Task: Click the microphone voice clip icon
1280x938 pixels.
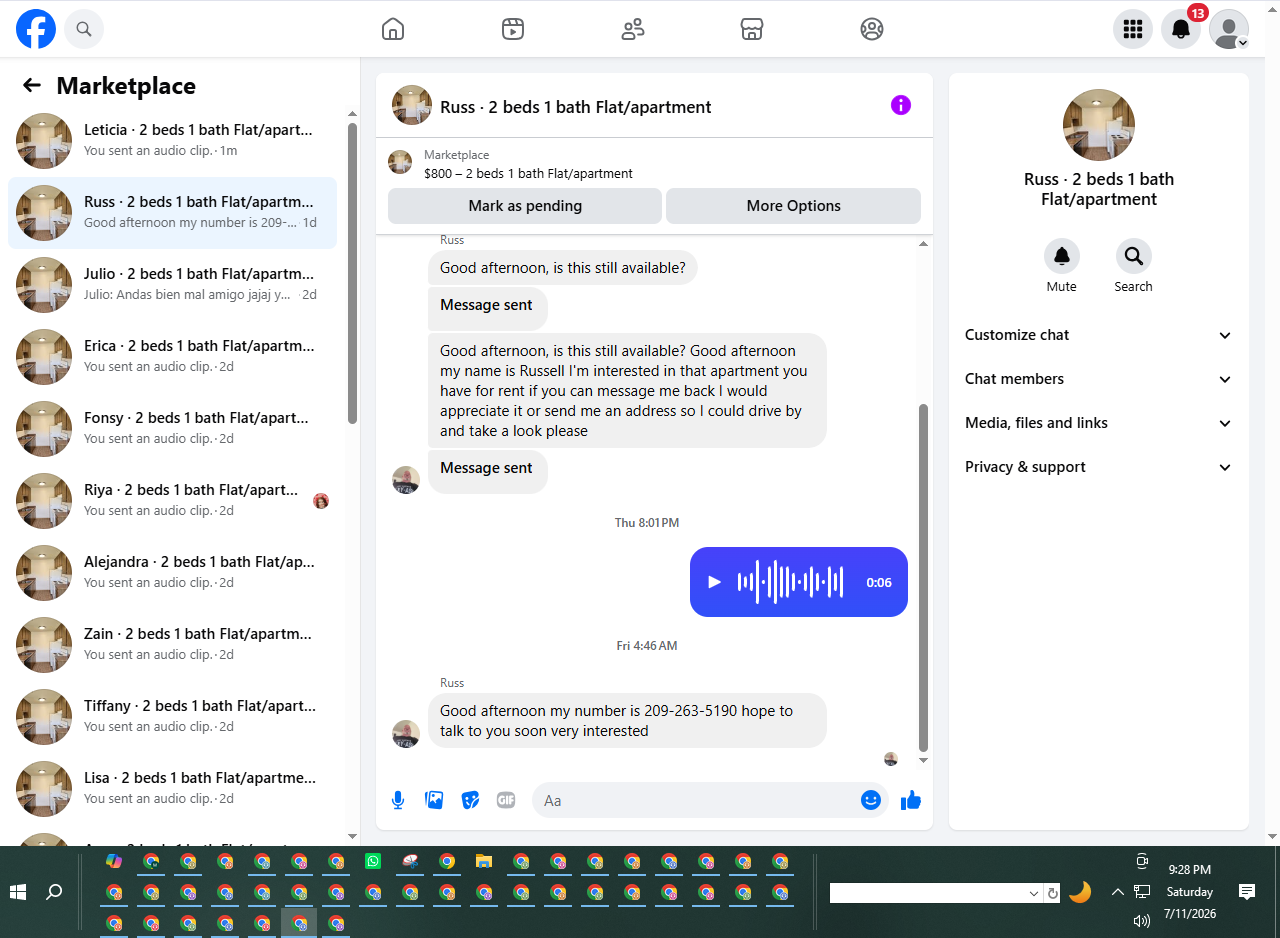Action: [398, 800]
